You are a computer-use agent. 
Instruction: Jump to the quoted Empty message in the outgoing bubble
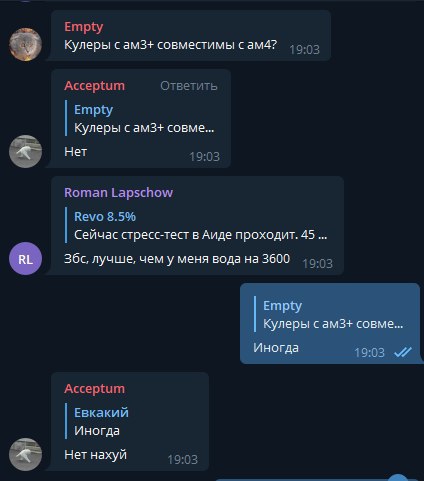point(329,314)
